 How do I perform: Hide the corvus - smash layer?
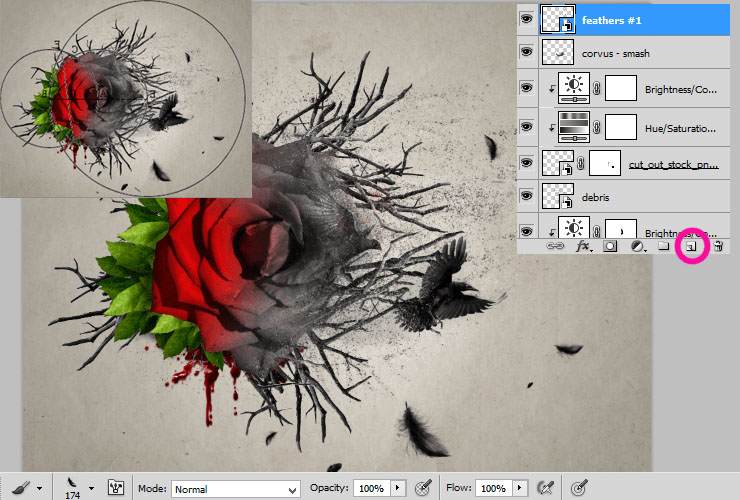[x=527, y=53]
